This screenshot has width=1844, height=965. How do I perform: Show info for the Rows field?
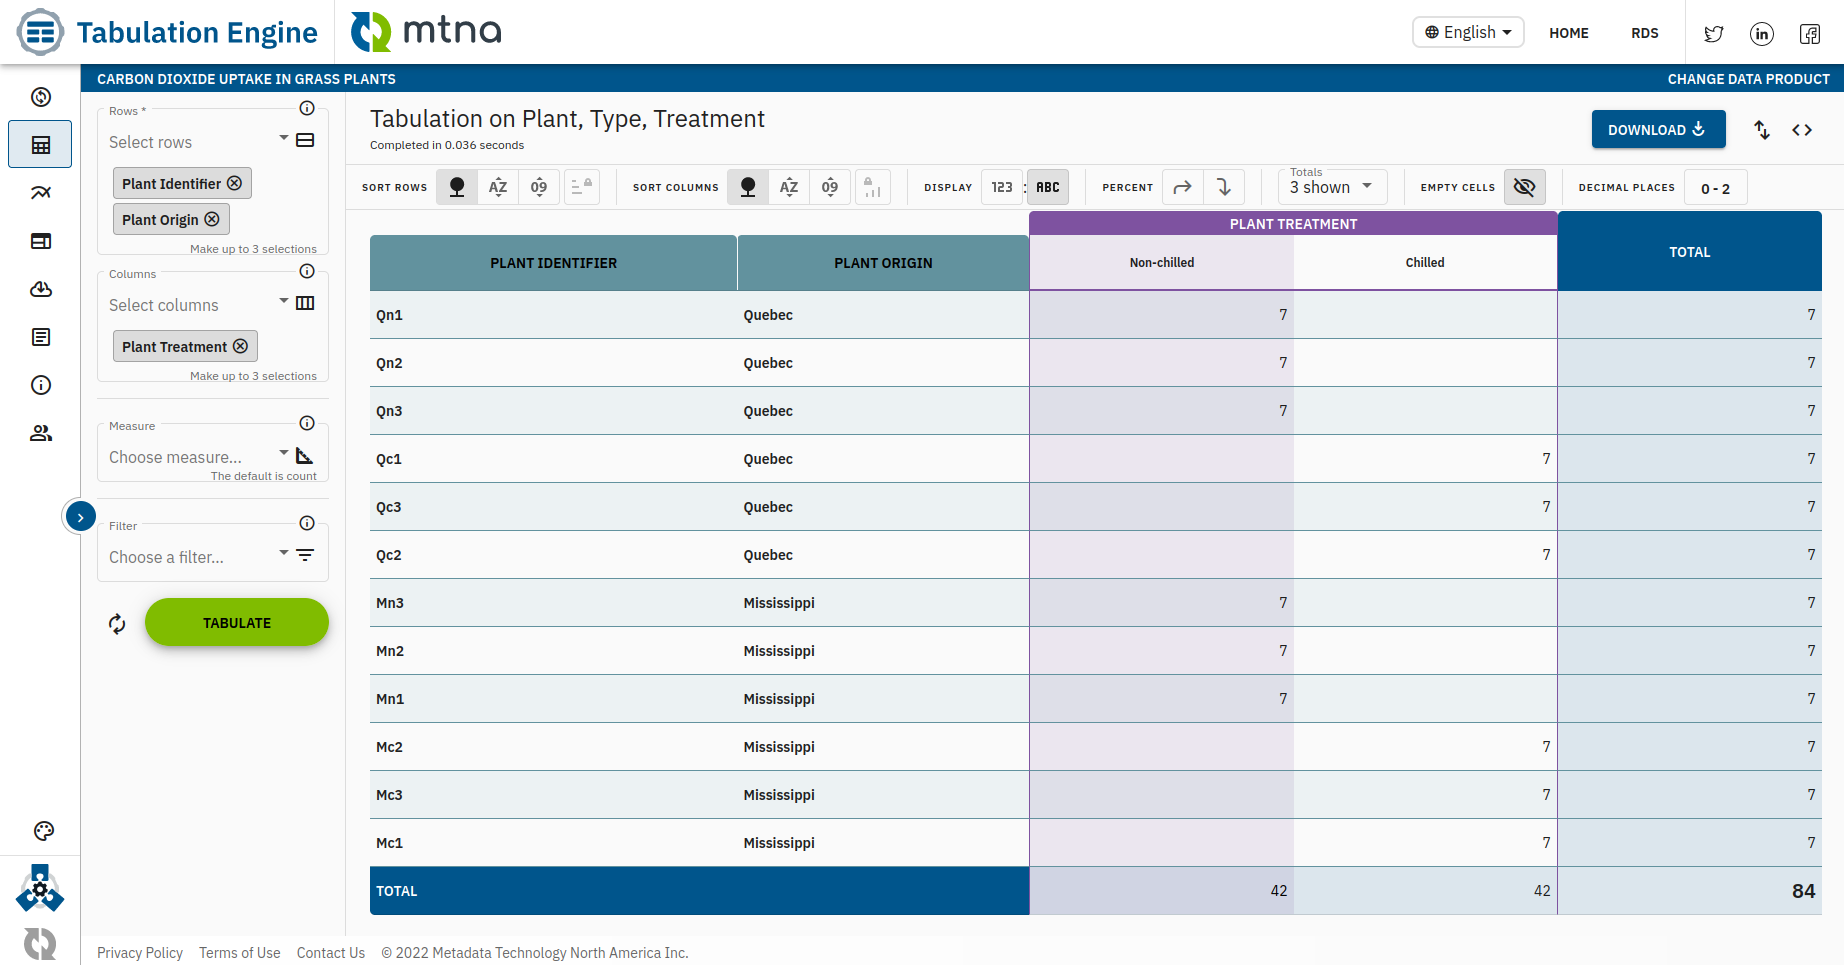[307, 108]
